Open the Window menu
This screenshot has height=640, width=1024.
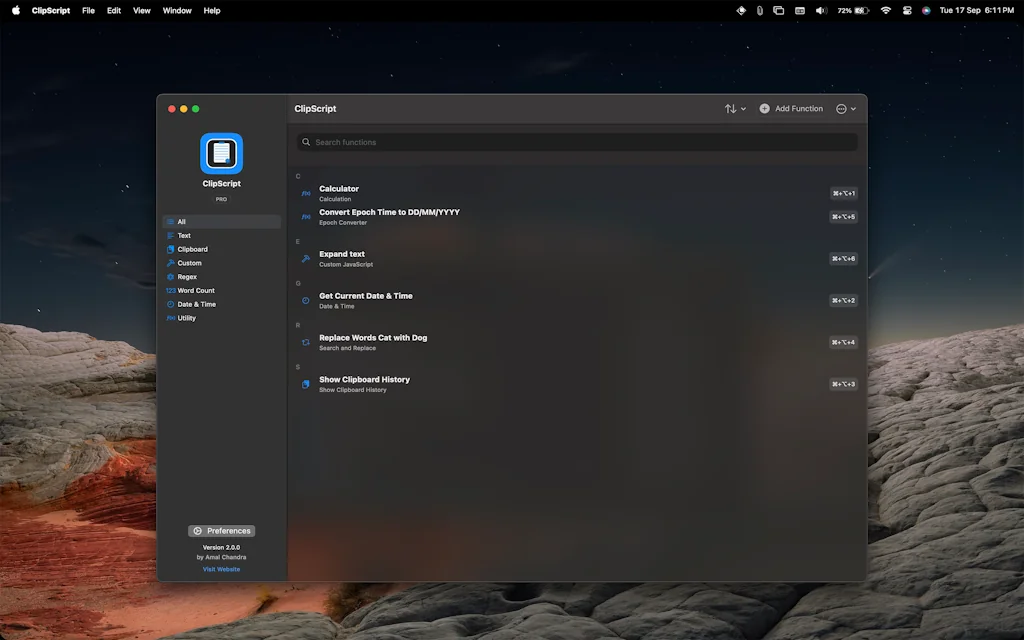pyautogui.click(x=176, y=10)
